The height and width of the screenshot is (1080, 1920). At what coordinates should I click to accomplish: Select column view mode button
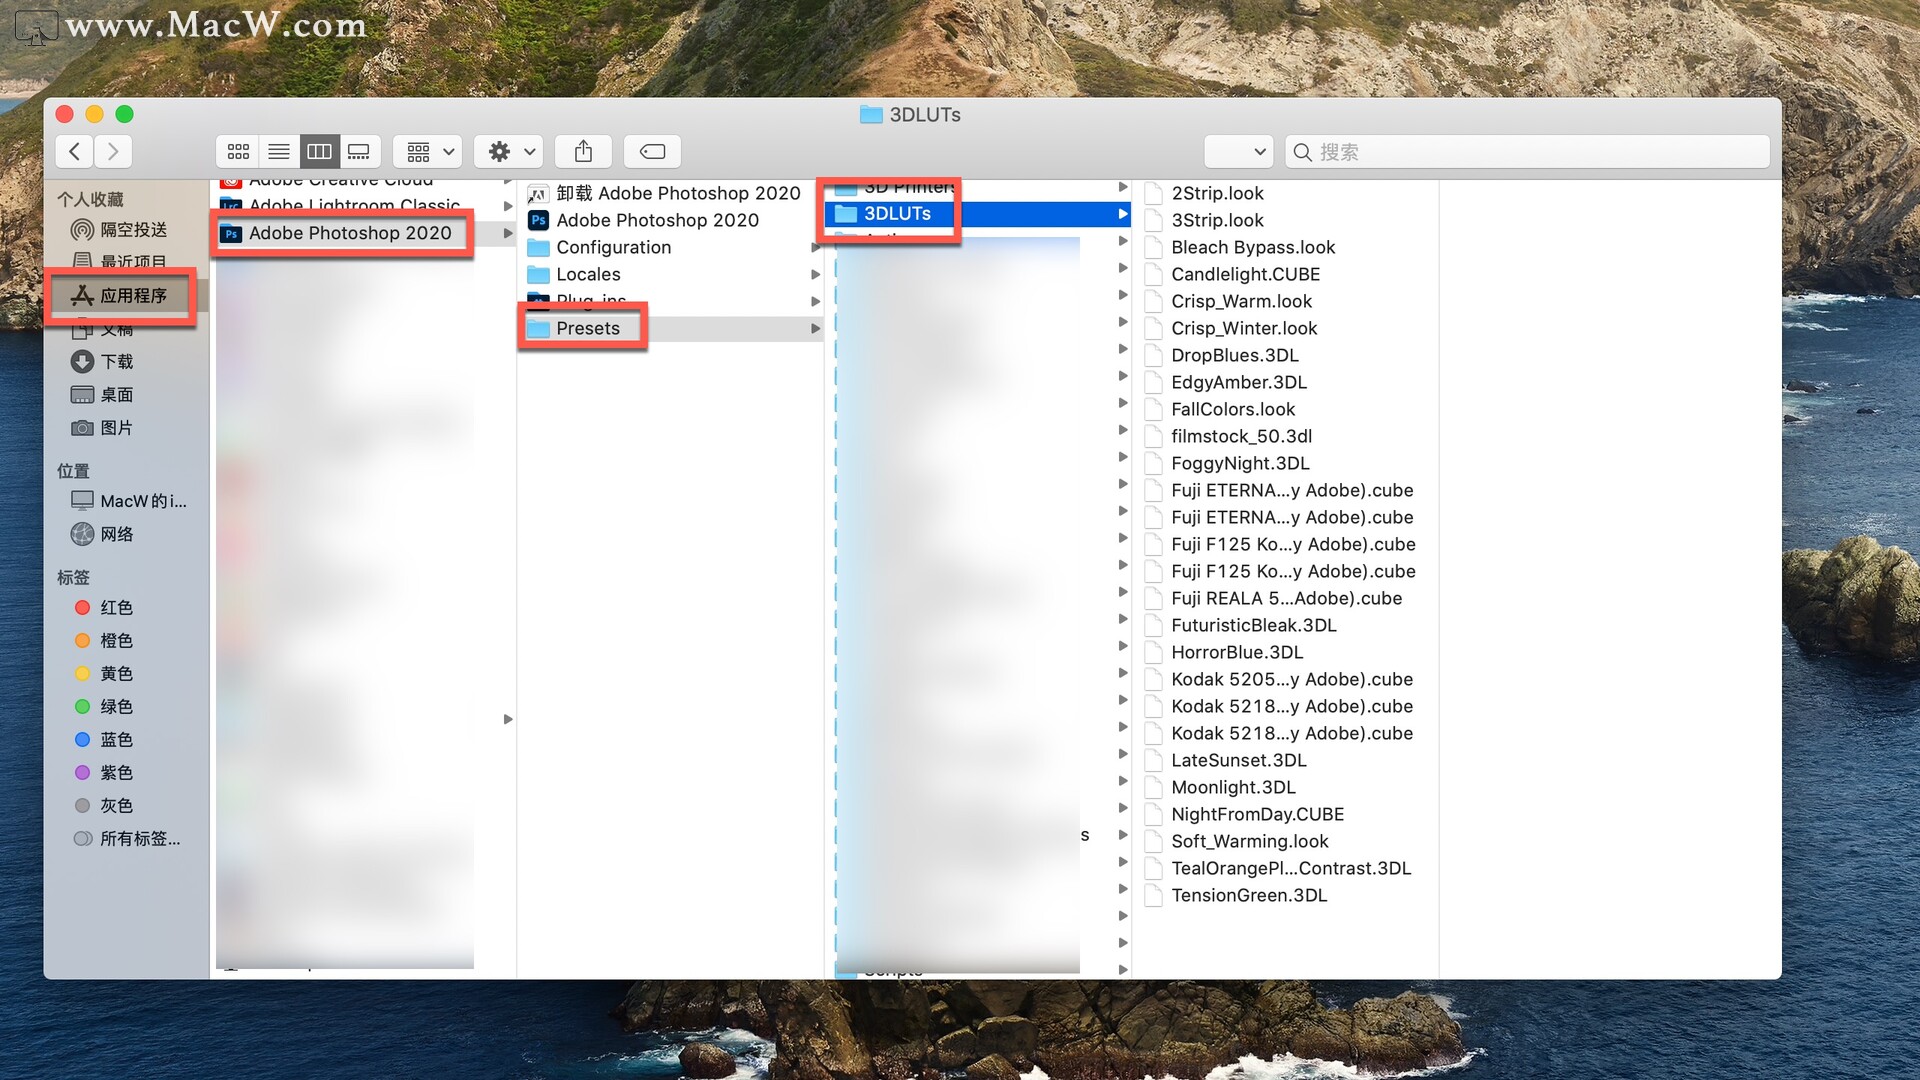coord(319,152)
